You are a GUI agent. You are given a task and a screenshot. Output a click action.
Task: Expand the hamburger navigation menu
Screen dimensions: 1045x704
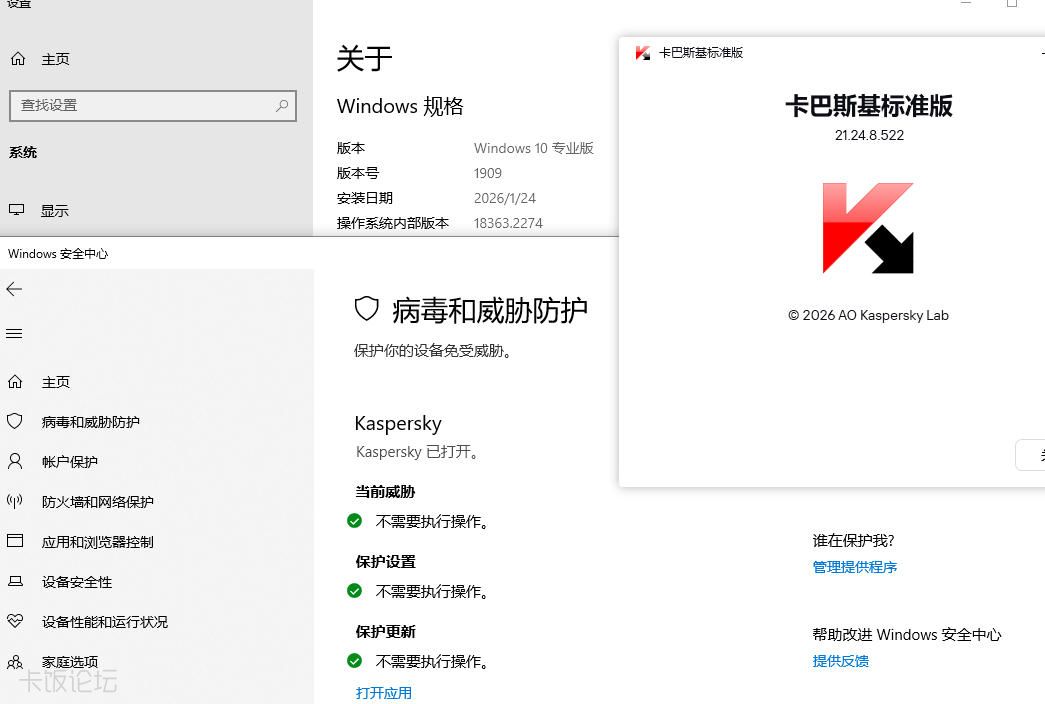pos(14,334)
